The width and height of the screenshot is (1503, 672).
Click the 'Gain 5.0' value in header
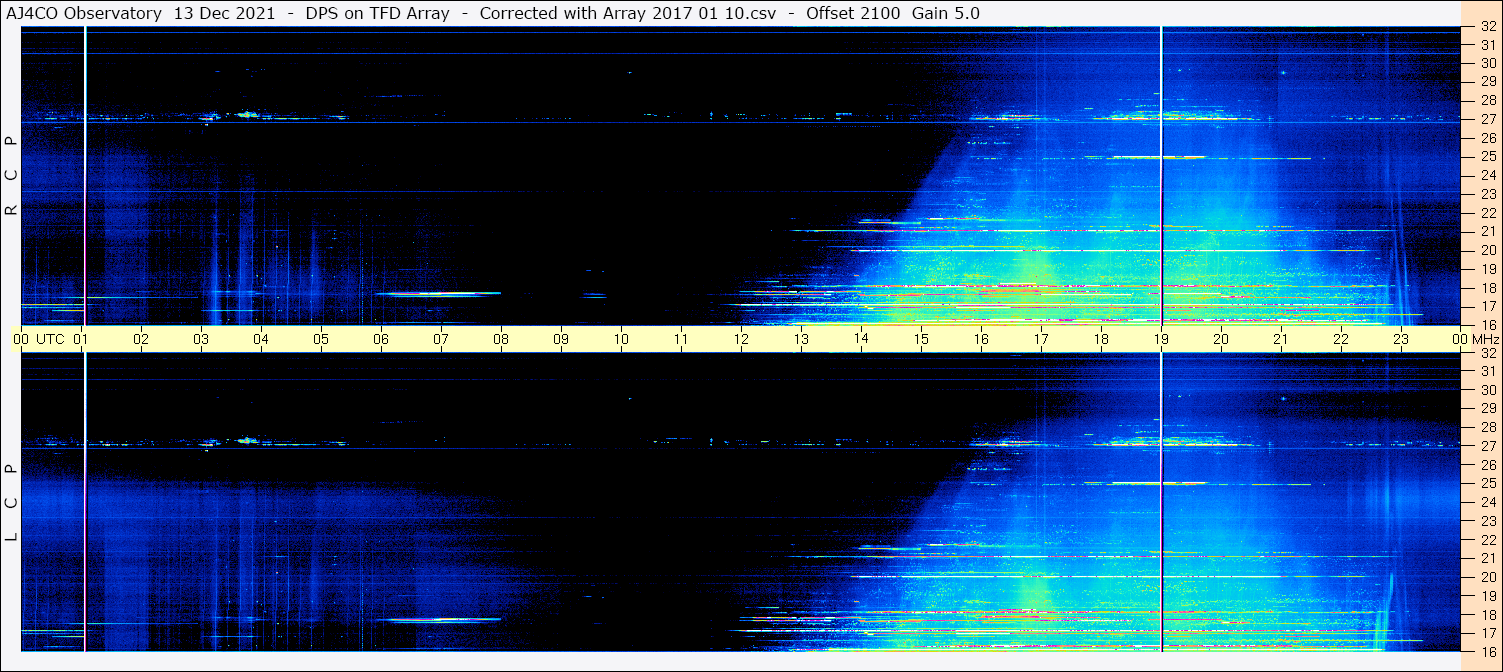(x=946, y=13)
